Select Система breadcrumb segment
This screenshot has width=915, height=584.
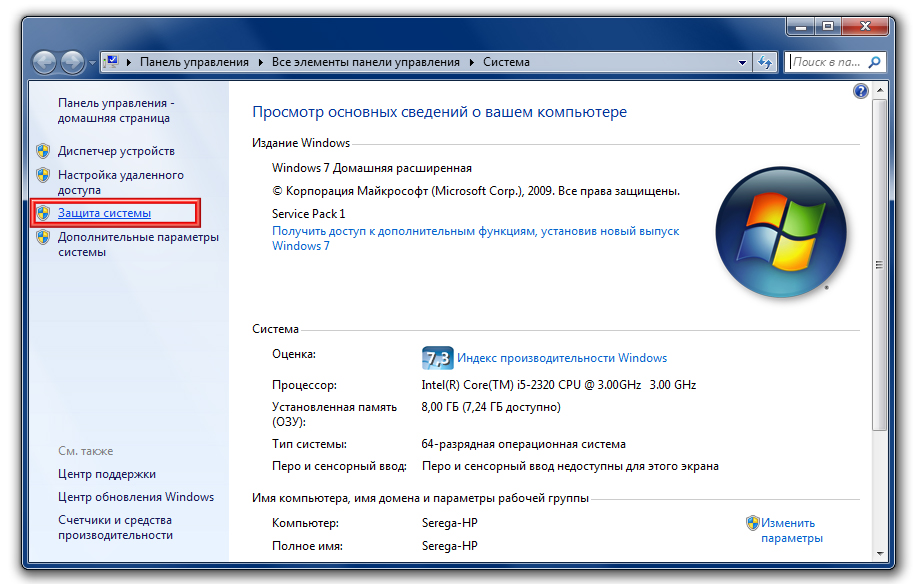507,62
